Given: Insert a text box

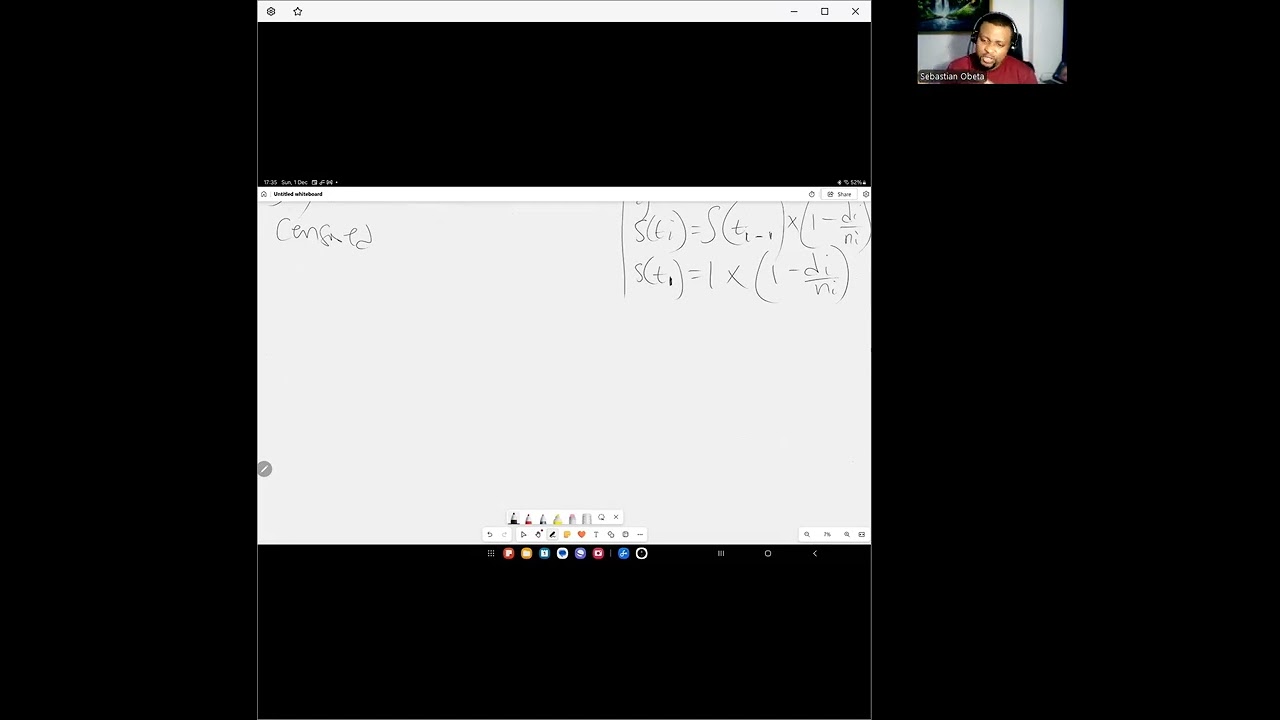Looking at the screenshot, I should point(596,534).
